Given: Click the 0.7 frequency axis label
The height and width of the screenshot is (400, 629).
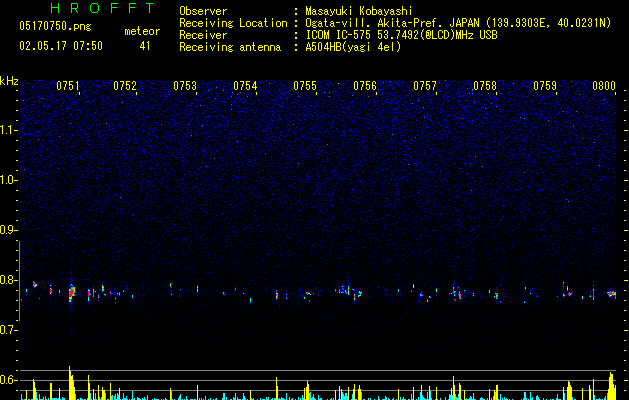Looking at the screenshot, I should (x=9, y=330).
